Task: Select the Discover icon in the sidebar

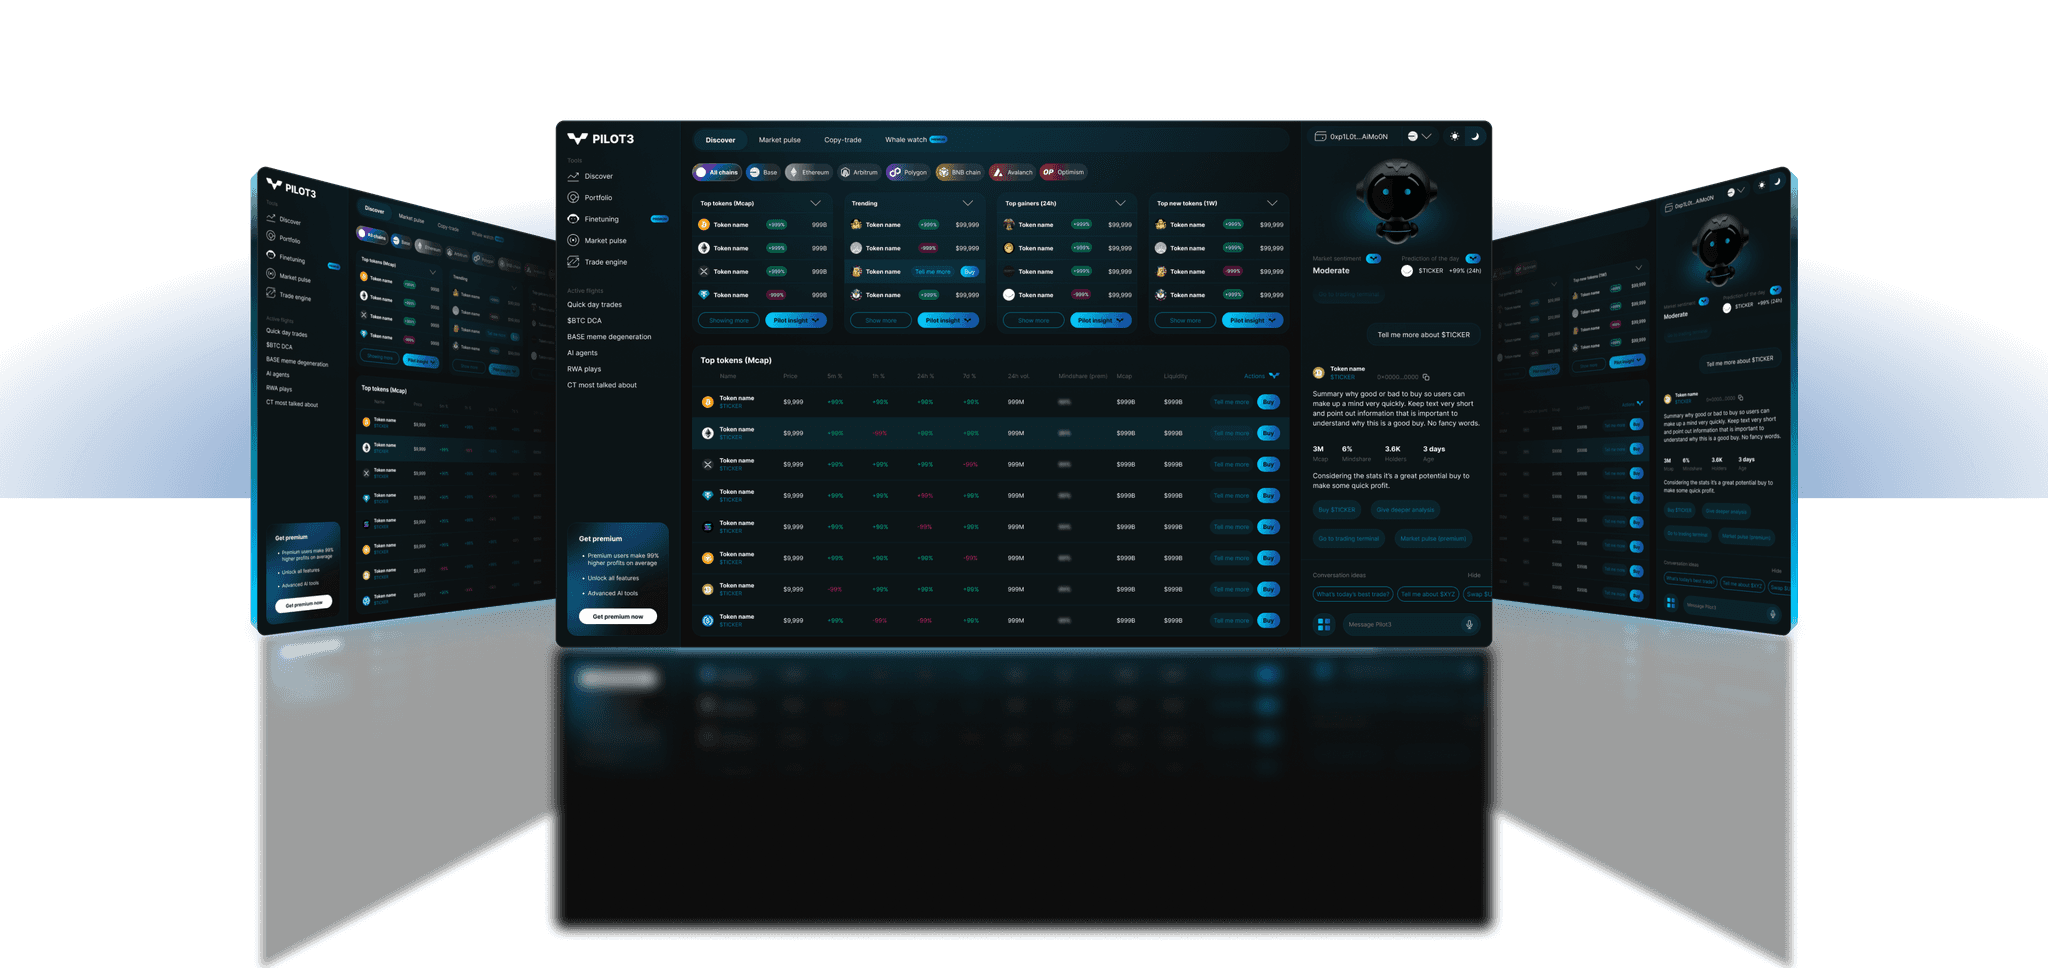Action: 573,175
